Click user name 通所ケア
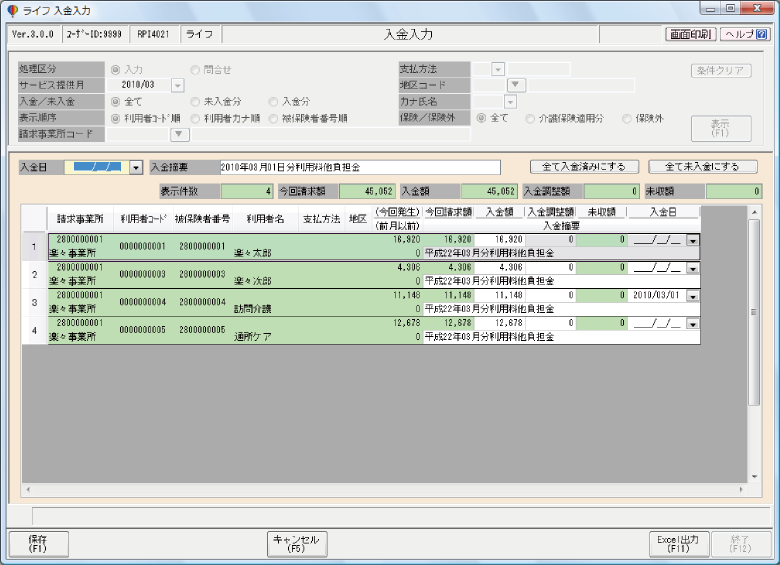Image resolution: width=780 pixels, height=565 pixels. click(253, 337)
